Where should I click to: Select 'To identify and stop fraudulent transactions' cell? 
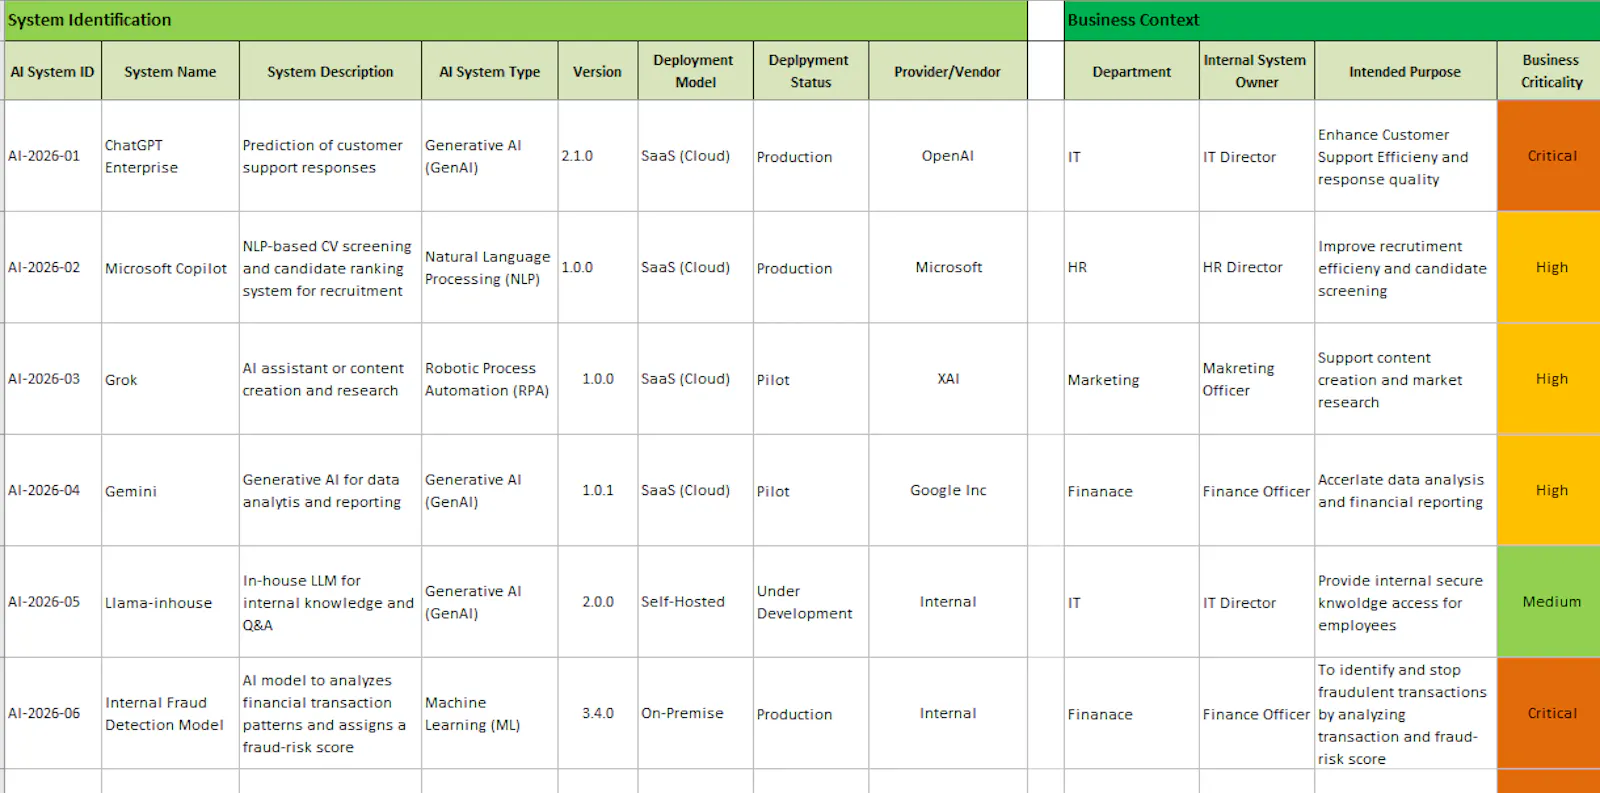1405,713
